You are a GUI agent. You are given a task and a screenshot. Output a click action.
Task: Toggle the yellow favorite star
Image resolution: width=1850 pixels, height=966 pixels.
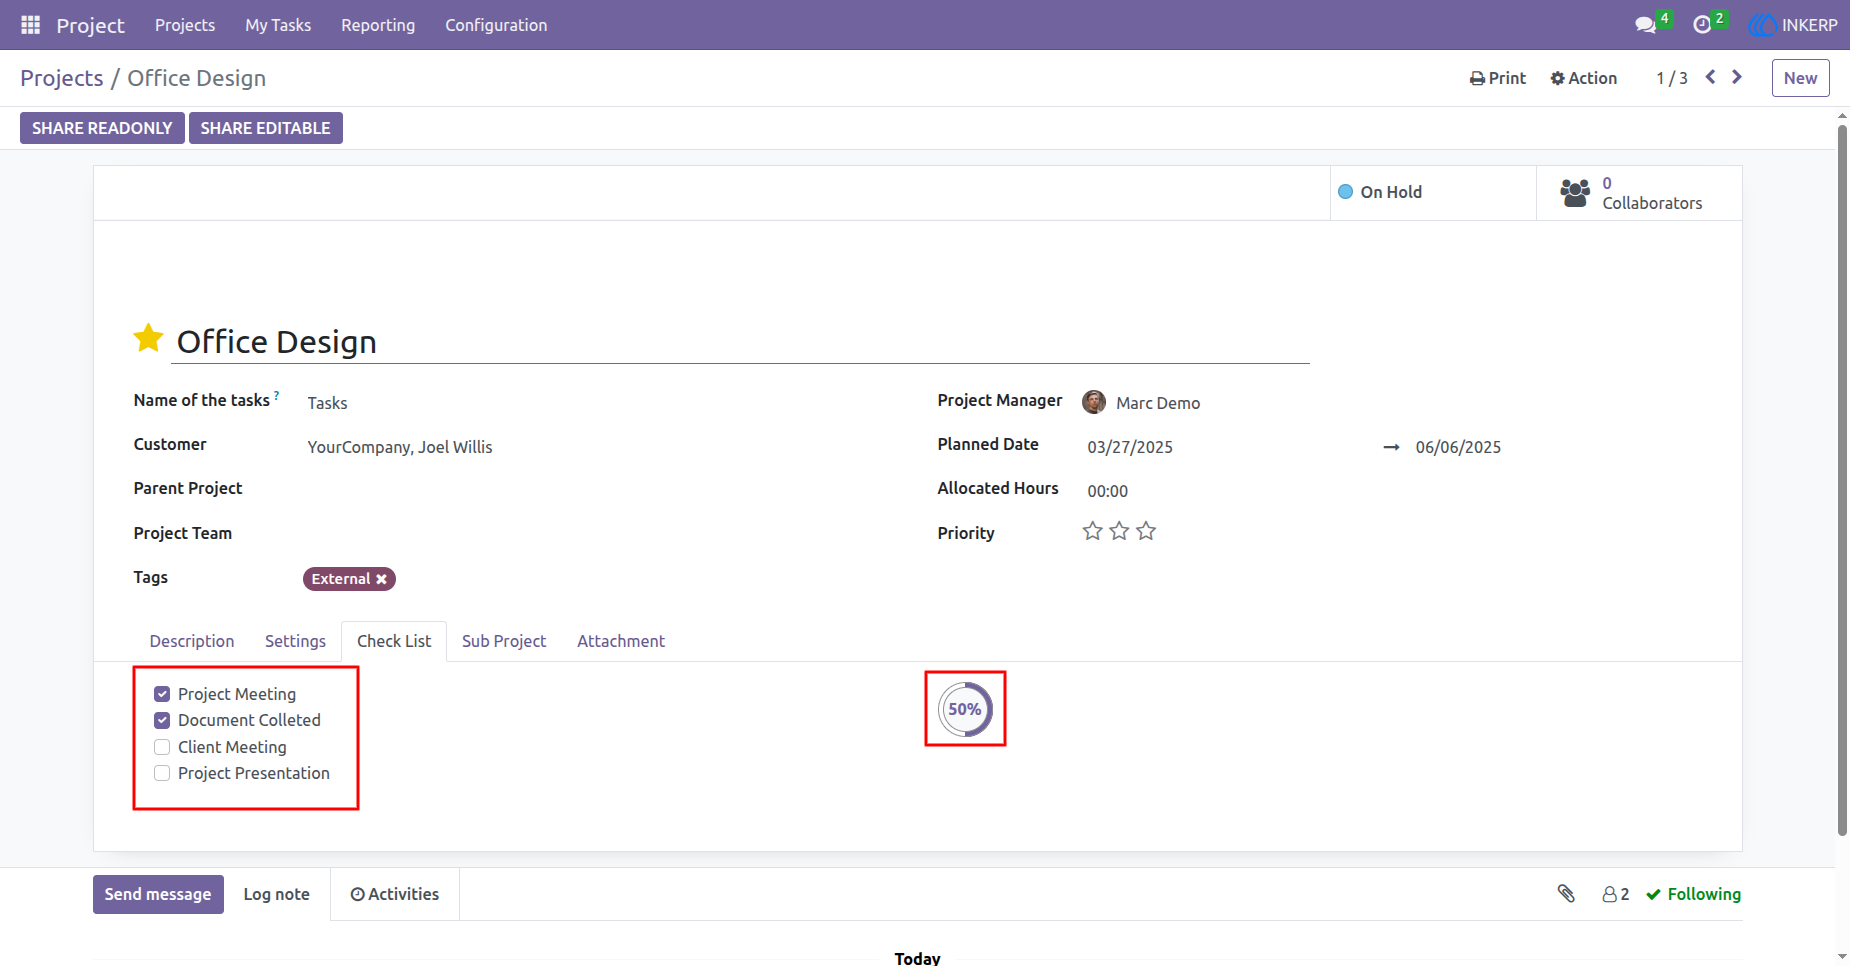click(148, 339)
